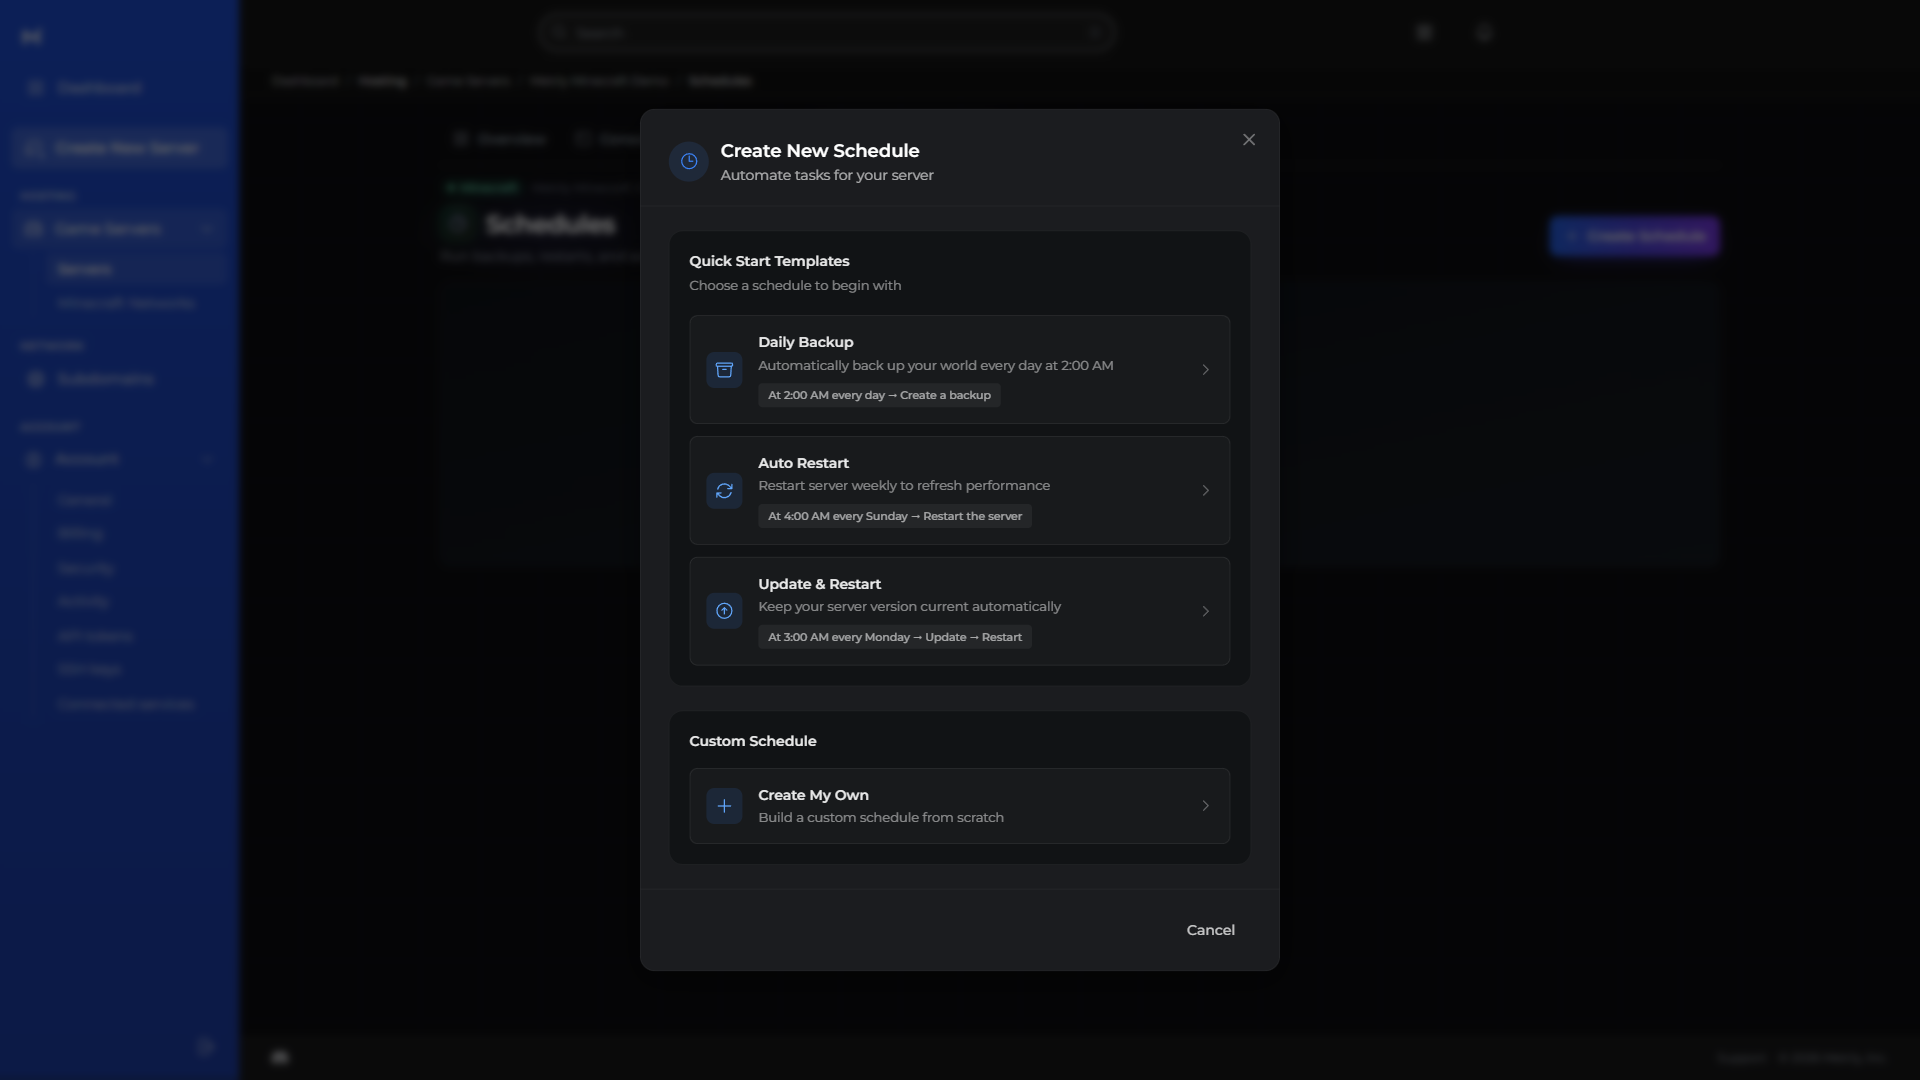Click the clock icon beside Create New Schedule

[x=689, y=162]
